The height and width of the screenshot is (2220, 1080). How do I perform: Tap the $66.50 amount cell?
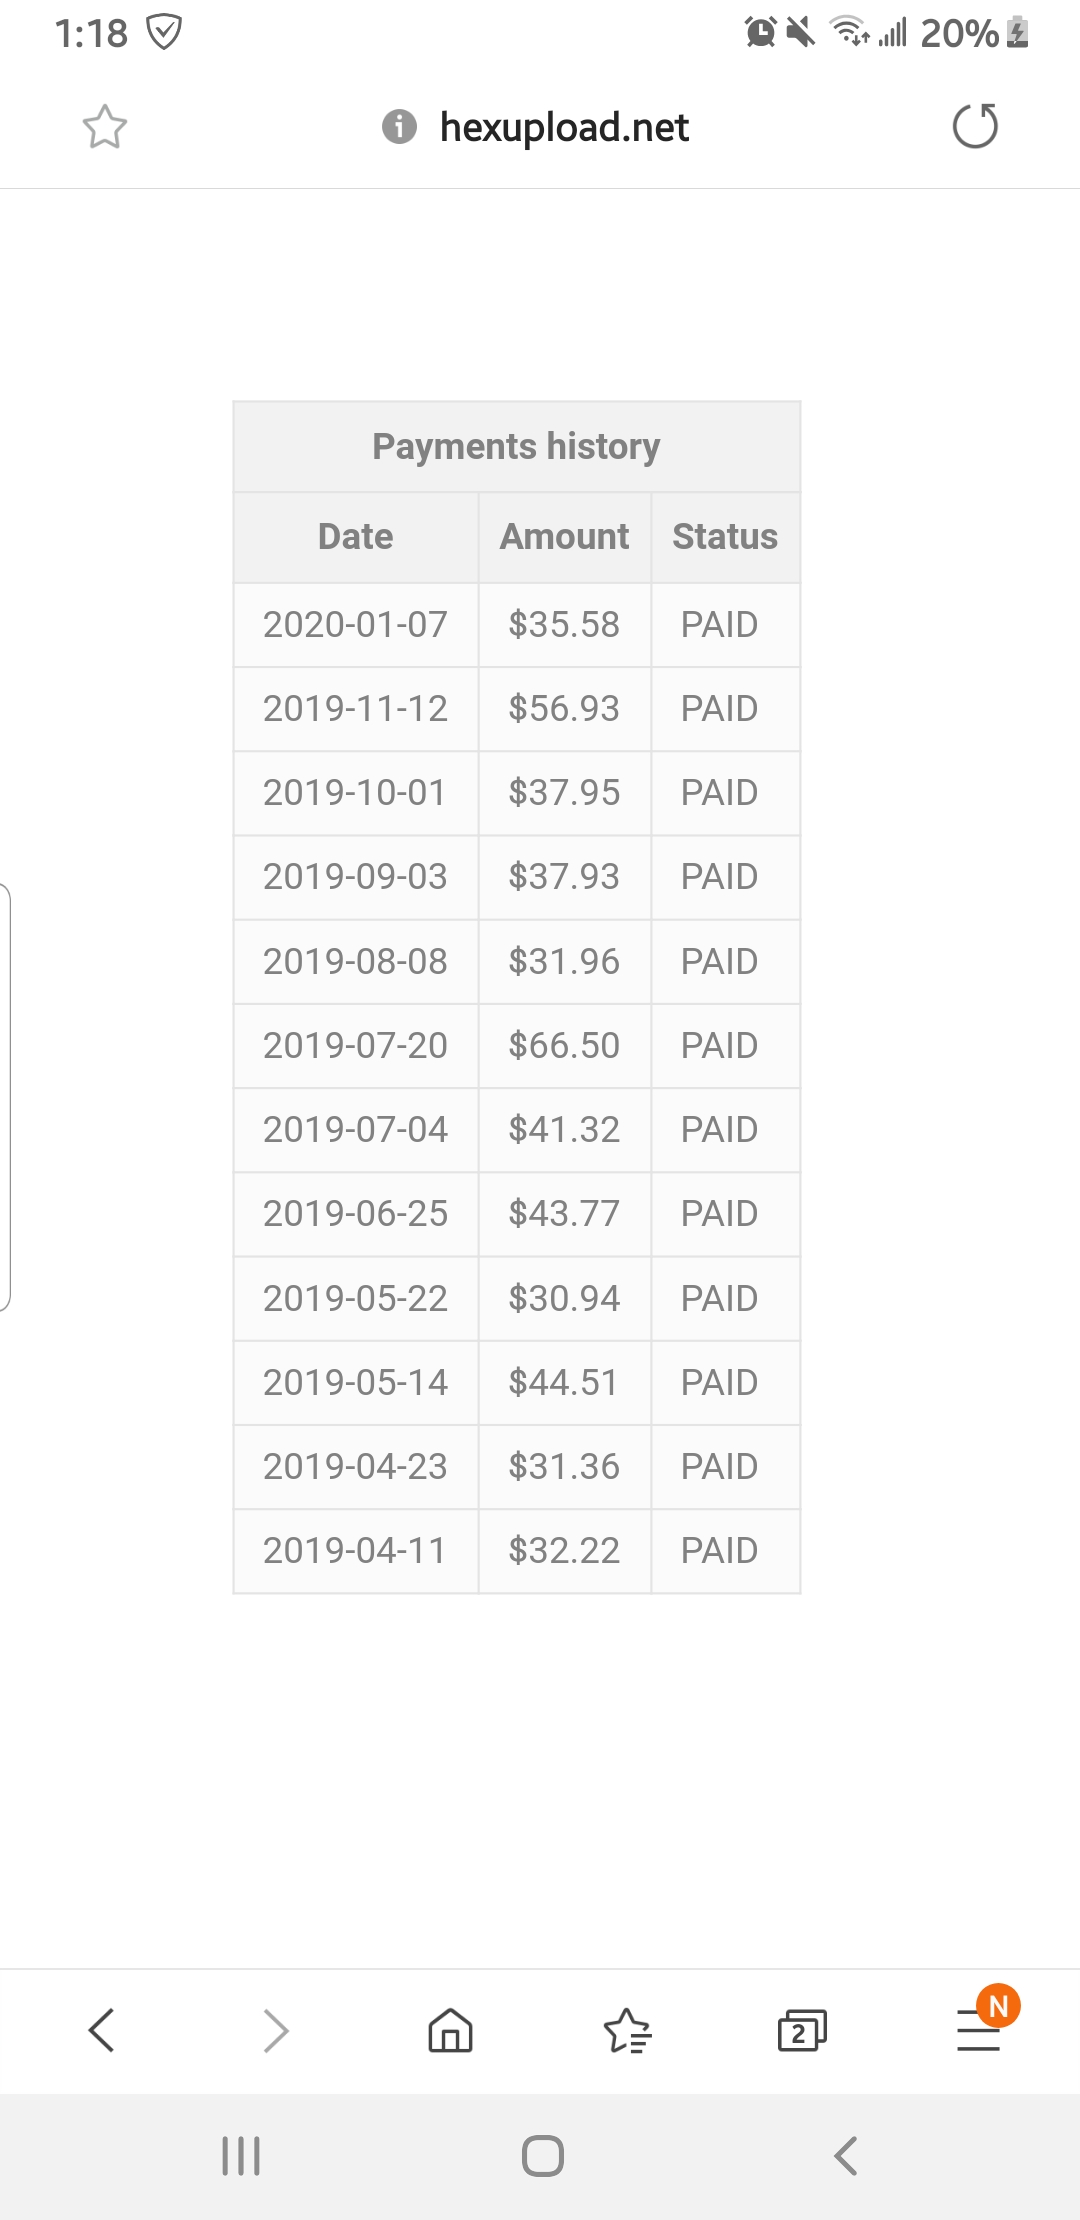tap(564, 1046)
